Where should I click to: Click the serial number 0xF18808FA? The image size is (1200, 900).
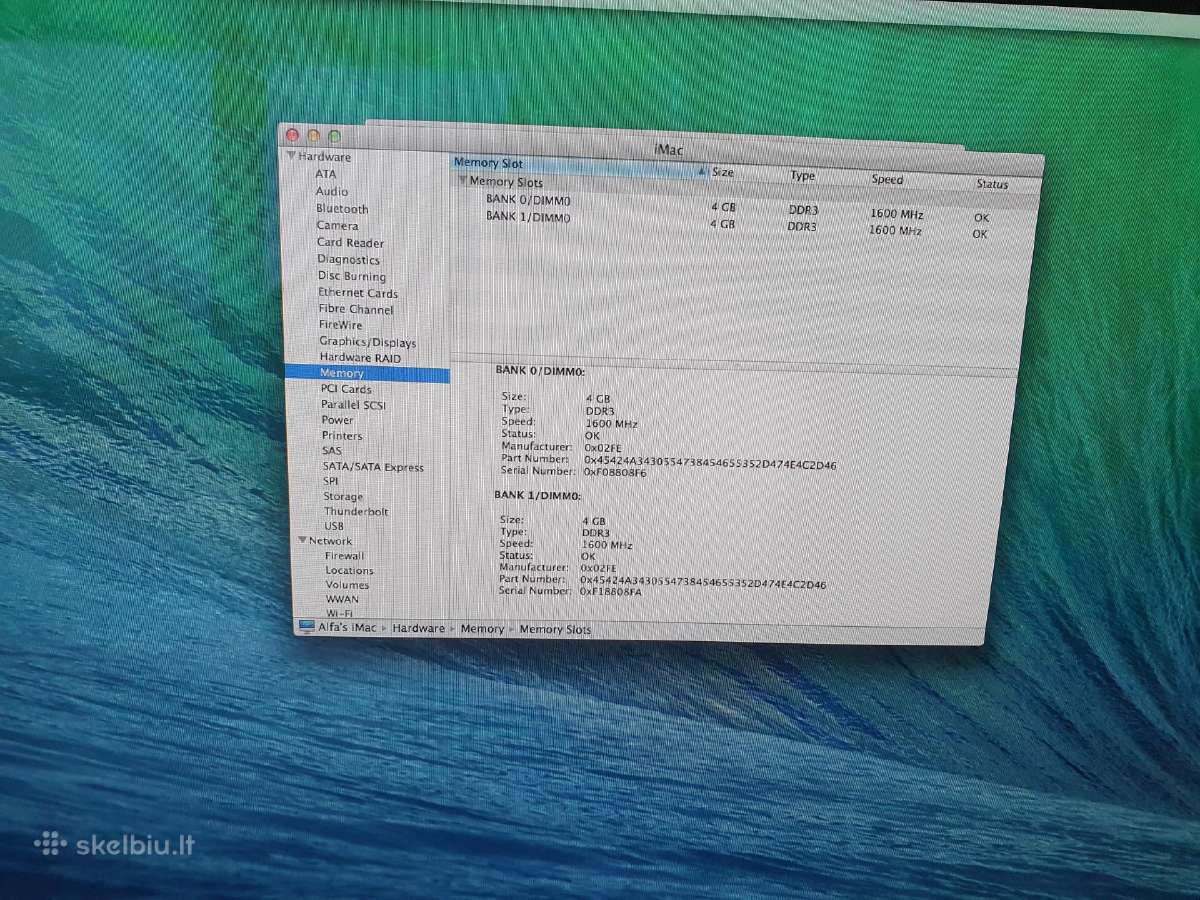point(611,591)
